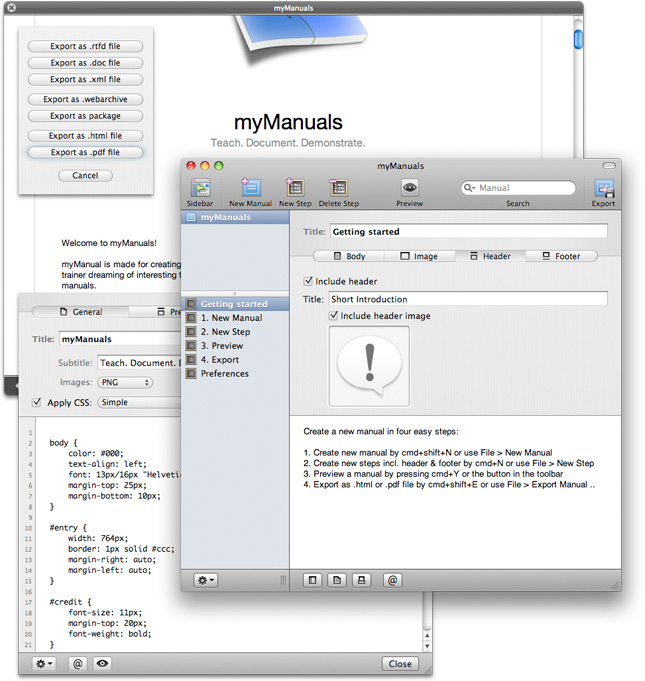Click the @ button in the CSS panel

(x=77, y=663)
